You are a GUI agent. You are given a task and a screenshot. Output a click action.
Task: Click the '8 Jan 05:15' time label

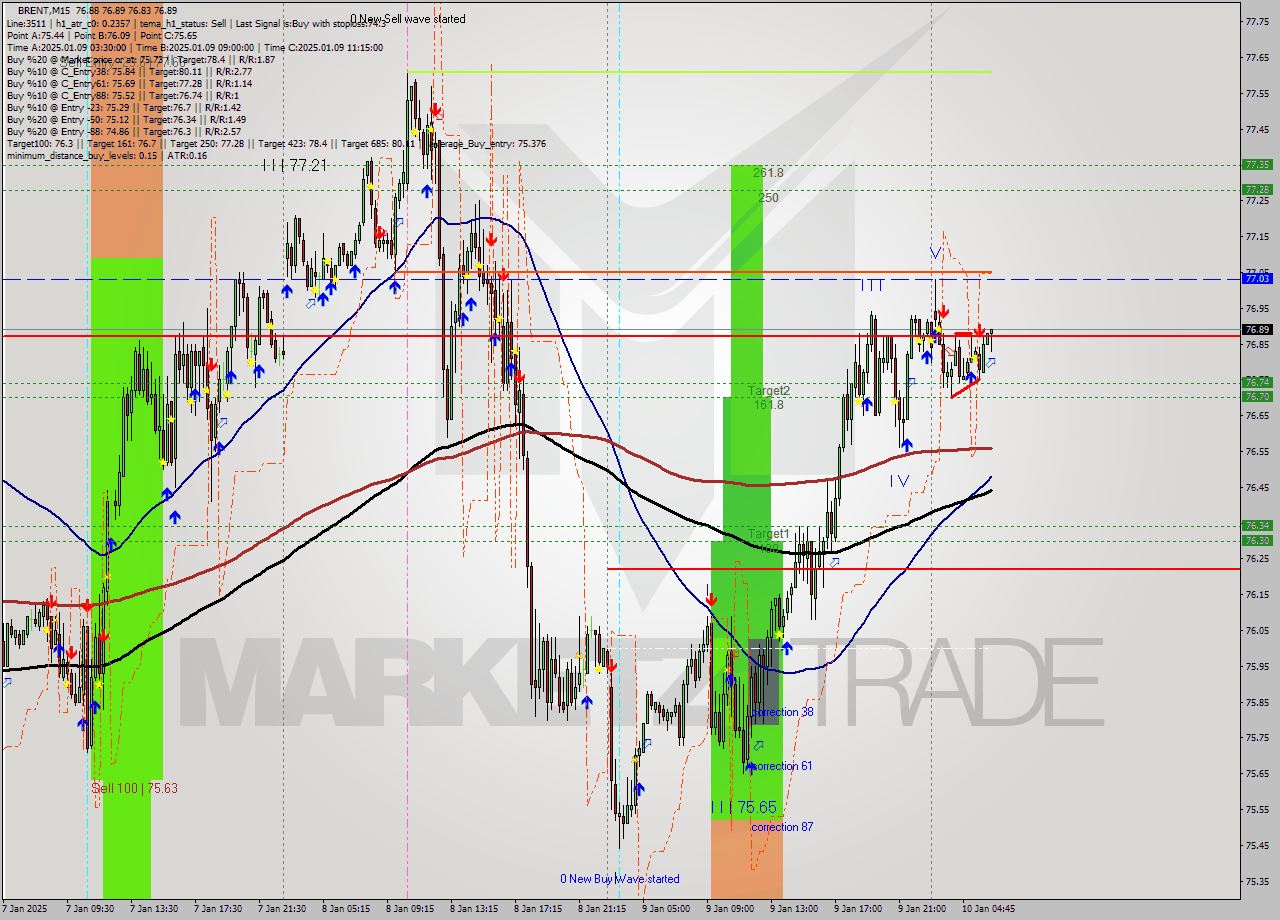(x=348, y=909)
